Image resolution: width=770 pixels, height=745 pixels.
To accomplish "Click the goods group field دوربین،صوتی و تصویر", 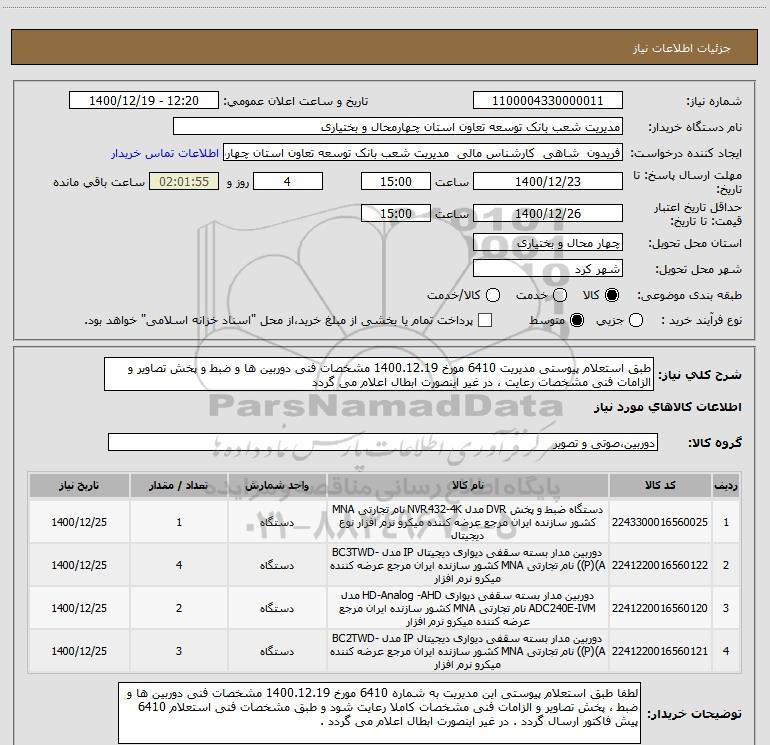I will [x=383, y=442].
